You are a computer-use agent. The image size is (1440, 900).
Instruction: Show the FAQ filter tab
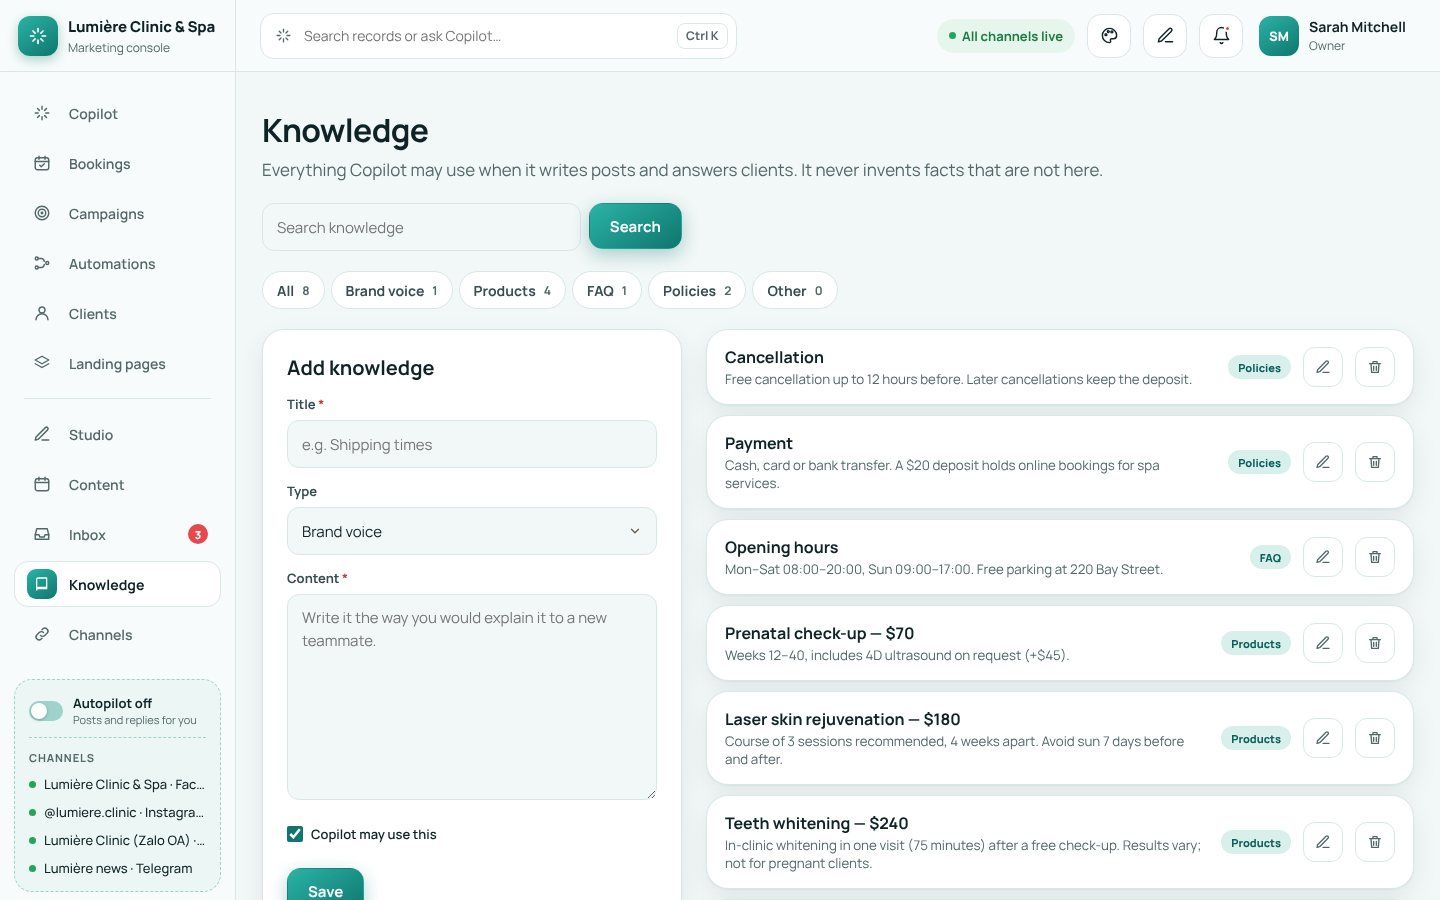click(607, 291)
